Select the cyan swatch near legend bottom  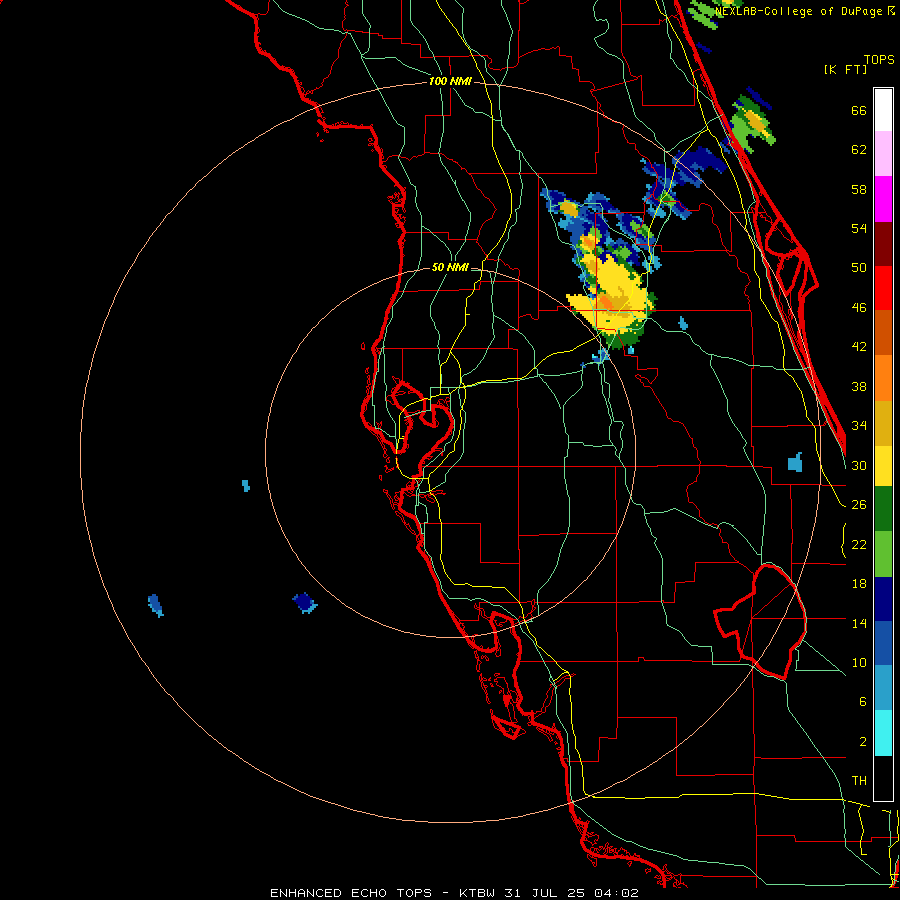point(883,733)
